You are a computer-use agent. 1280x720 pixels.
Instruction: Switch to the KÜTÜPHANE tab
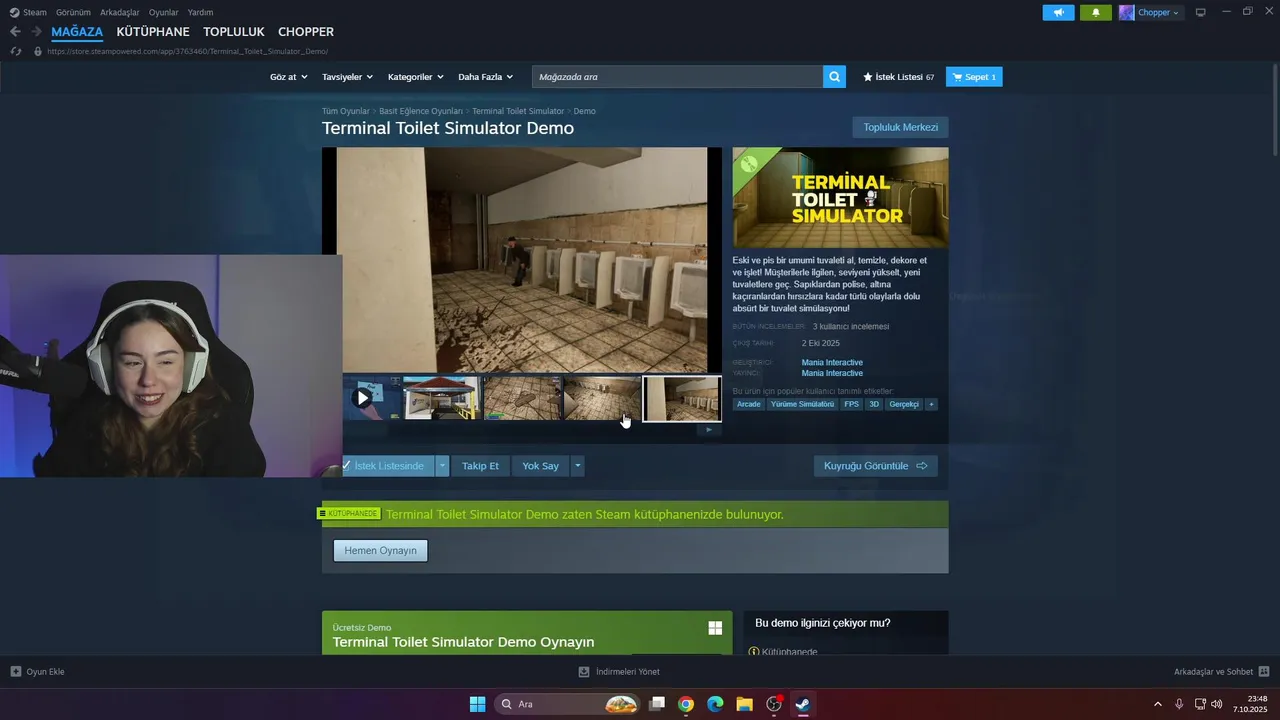[153, 32]
